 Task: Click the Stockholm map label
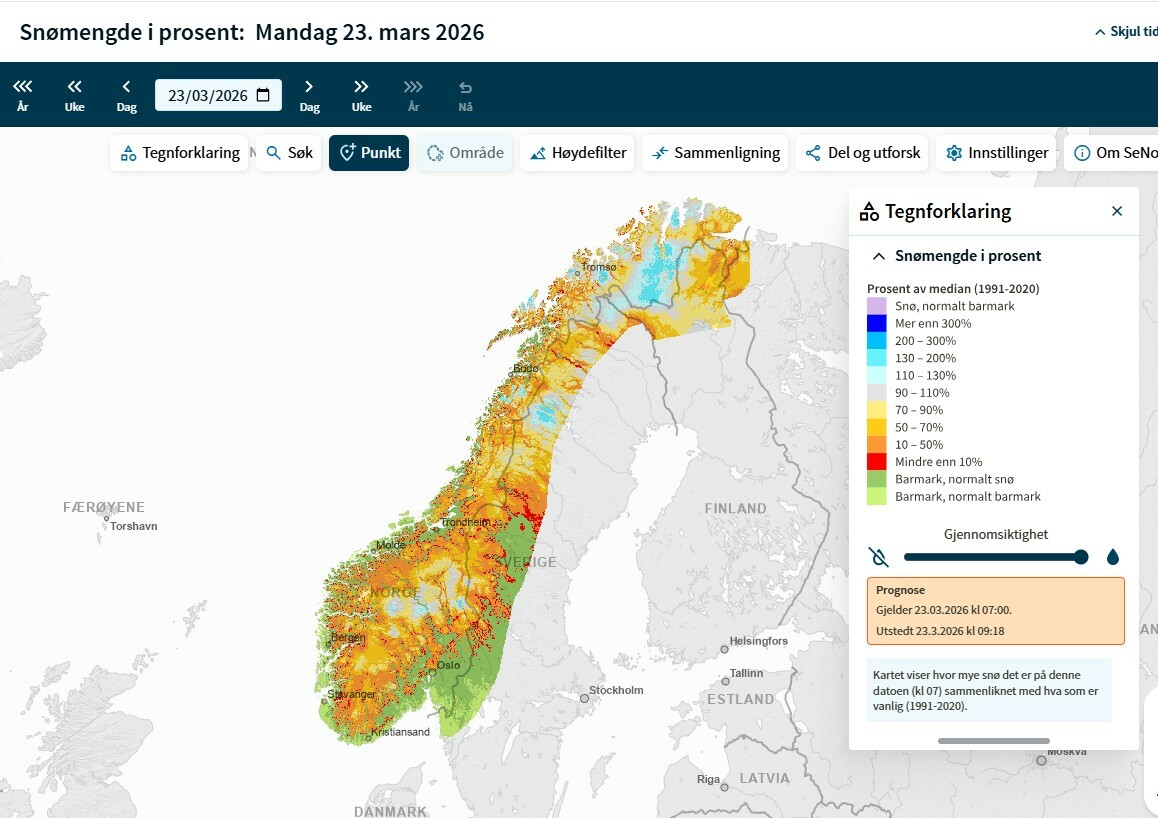[x=616, y=690]
